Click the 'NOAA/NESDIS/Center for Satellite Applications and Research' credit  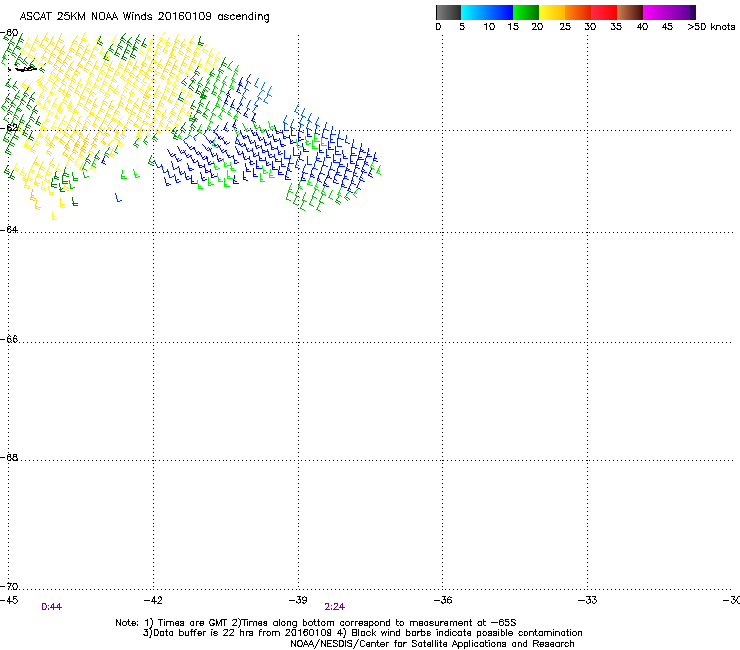click(432, 644)
